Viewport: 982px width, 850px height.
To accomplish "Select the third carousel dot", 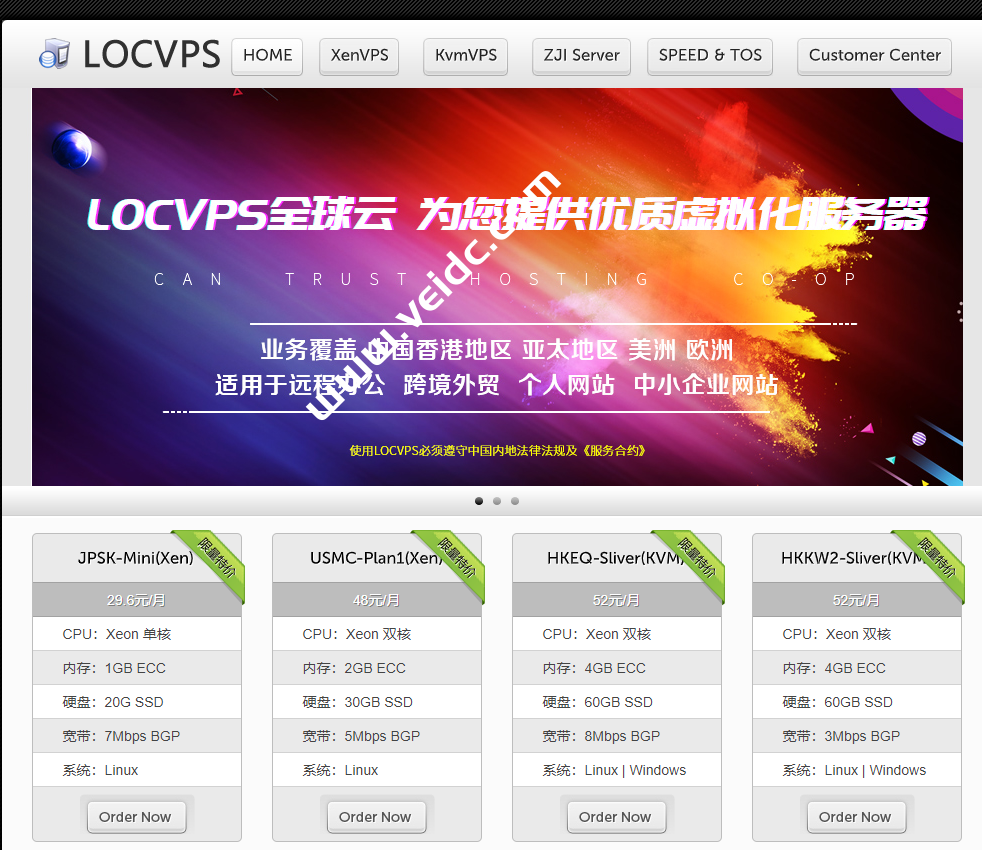I will [515, 501].
